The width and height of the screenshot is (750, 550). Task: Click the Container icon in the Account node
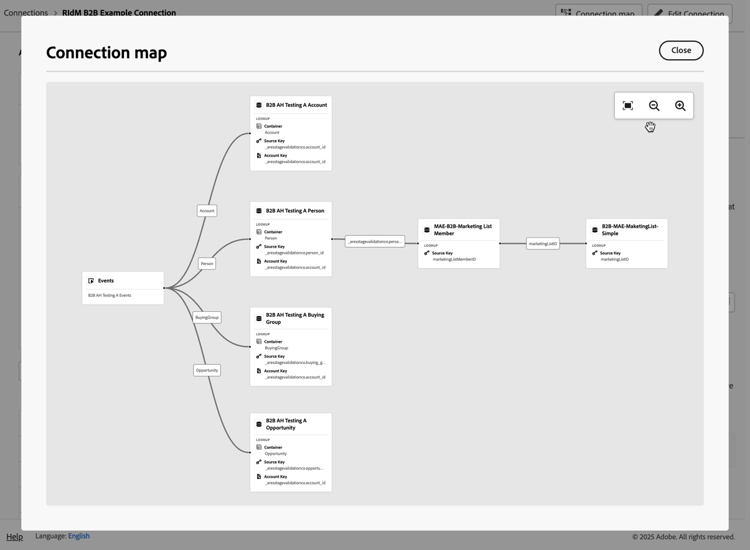coord(259,126)
